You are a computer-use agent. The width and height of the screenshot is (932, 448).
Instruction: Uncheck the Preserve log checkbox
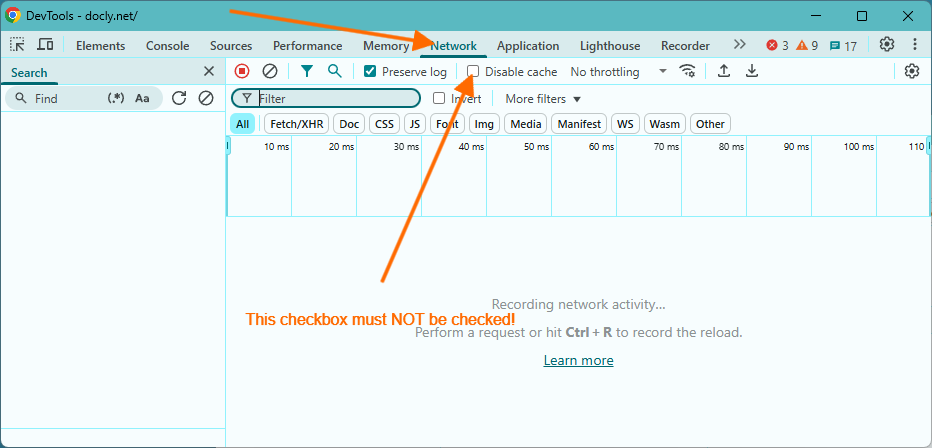pyautogui.click(x=370, y=72)
